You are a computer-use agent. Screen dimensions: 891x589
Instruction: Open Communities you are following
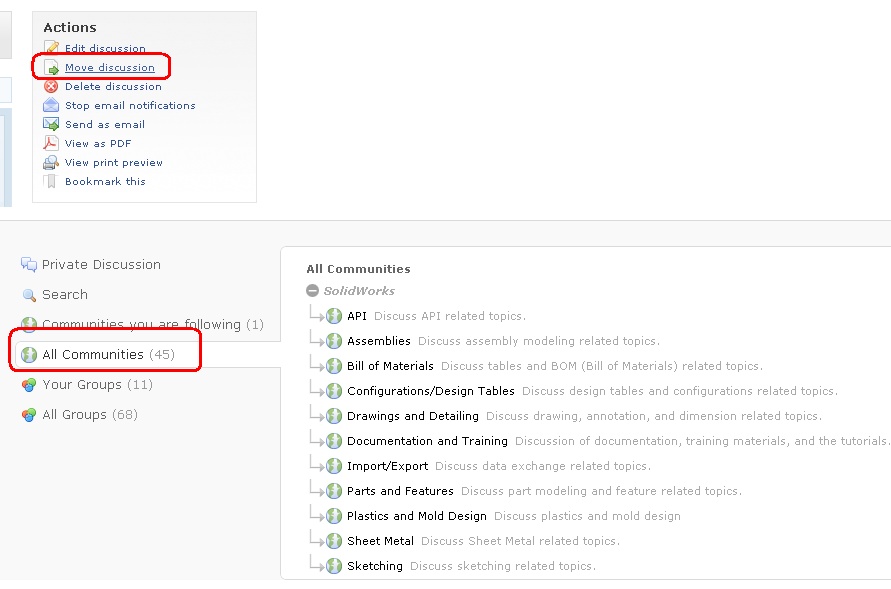tap(142, 325)
